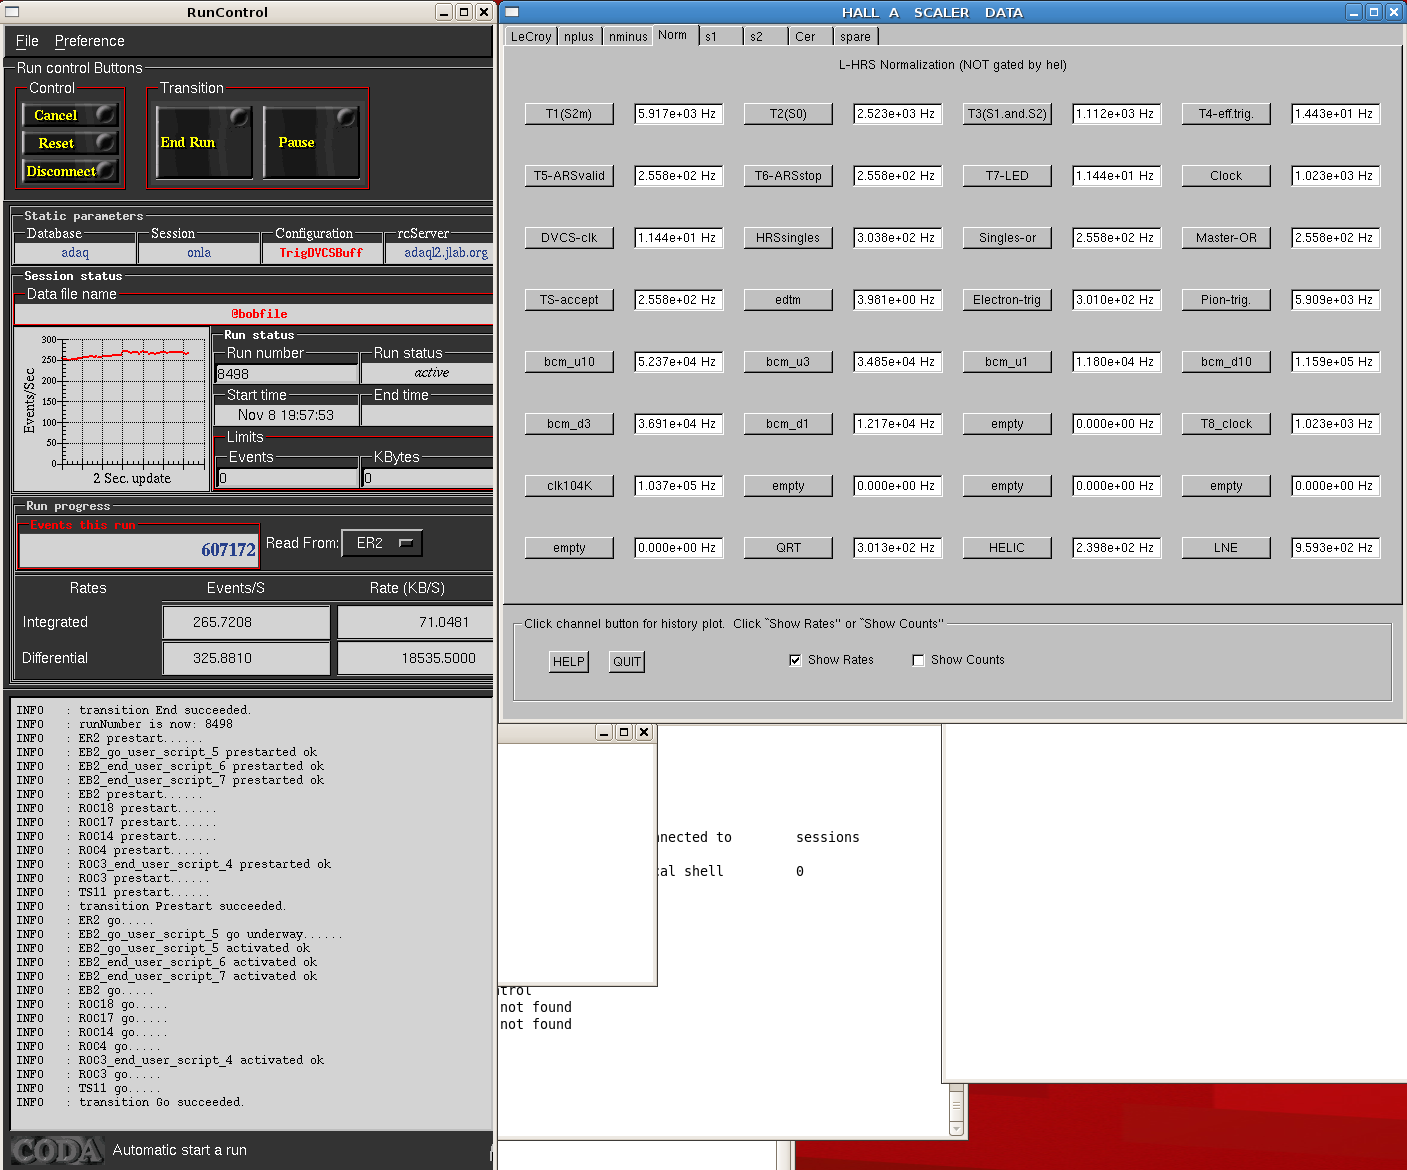Click the QRT channel button
This screenshot has width=1407, height=1170.
[x=788, y=548]
